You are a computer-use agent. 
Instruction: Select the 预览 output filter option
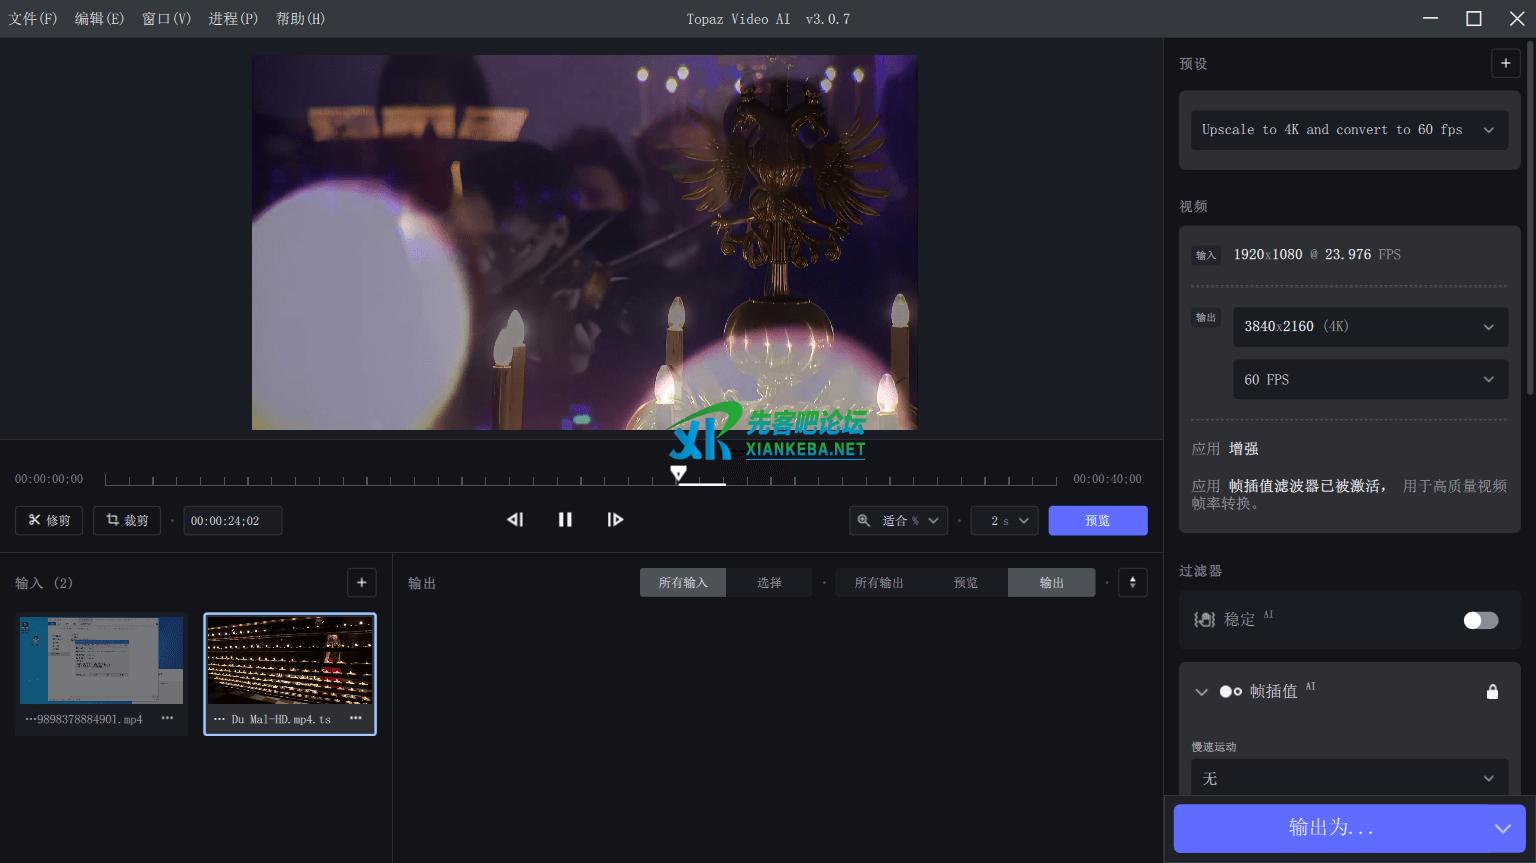click(x=965, y=583)
